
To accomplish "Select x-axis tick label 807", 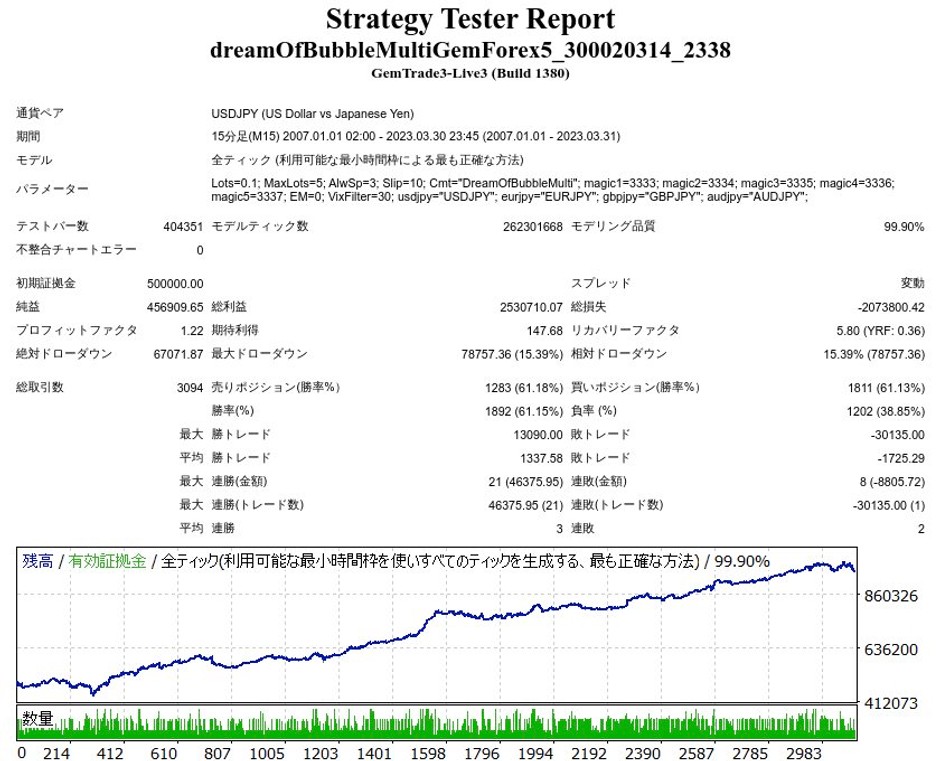I will click(217, 753).
